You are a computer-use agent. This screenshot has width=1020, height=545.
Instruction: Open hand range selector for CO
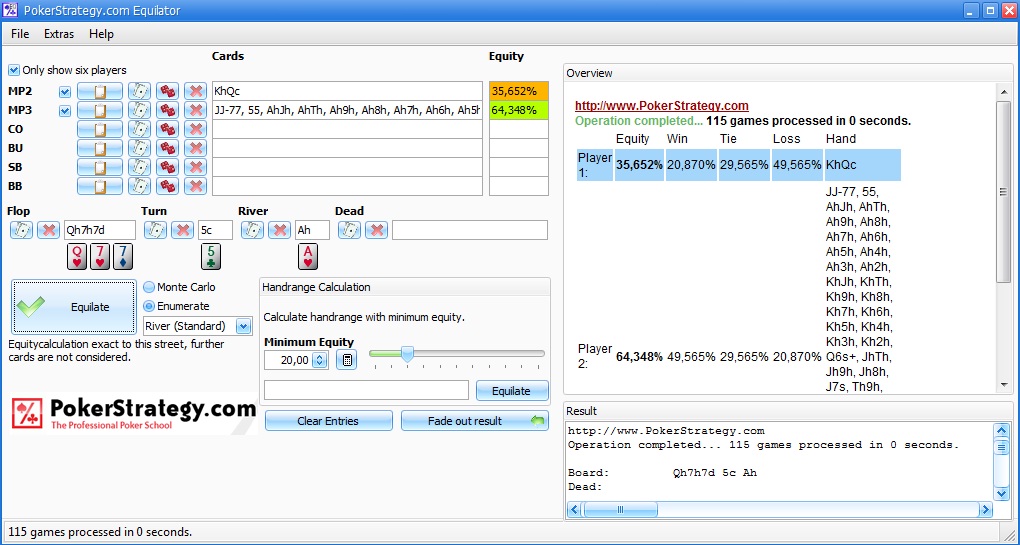coord(100,129)
